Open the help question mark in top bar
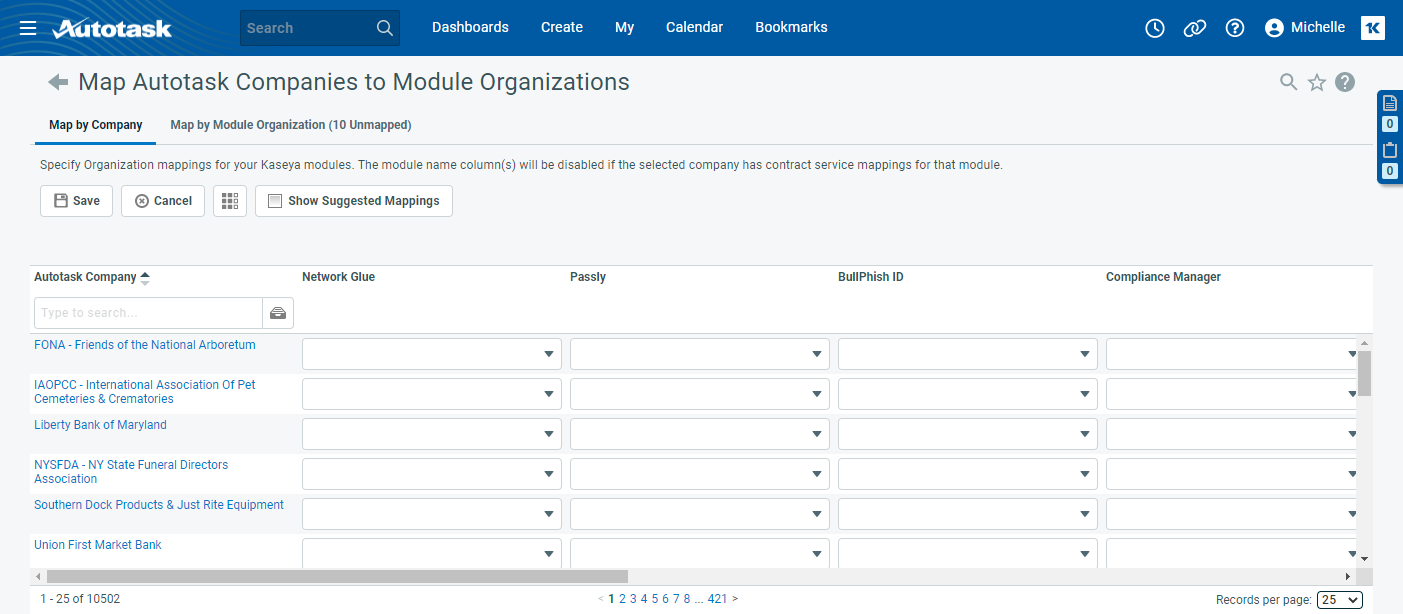The width and height of the screenshot is (1403, 614). coord(1235,28)
